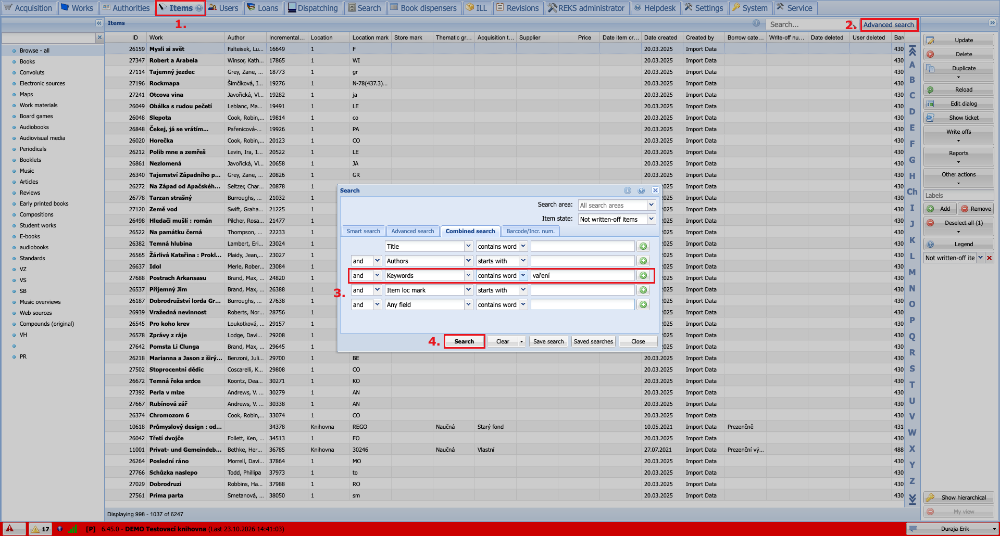
Task: Select Board games in category list
Action: tap(36, 116)
